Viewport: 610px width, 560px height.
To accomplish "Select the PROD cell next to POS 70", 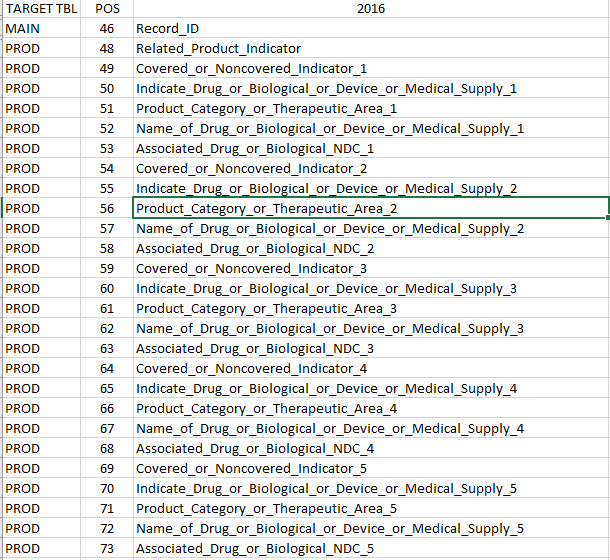I will (41, 489).
